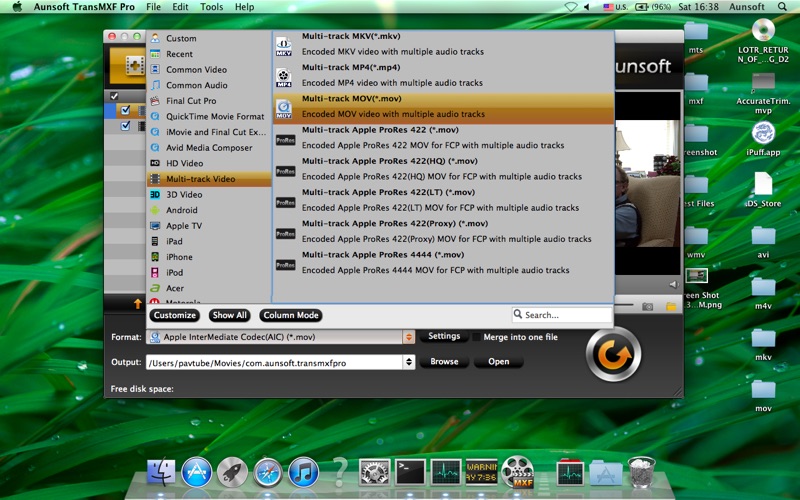Select Multi-track MP4 format icon
The image size is (800, 500).
click(x=284, y=76)
